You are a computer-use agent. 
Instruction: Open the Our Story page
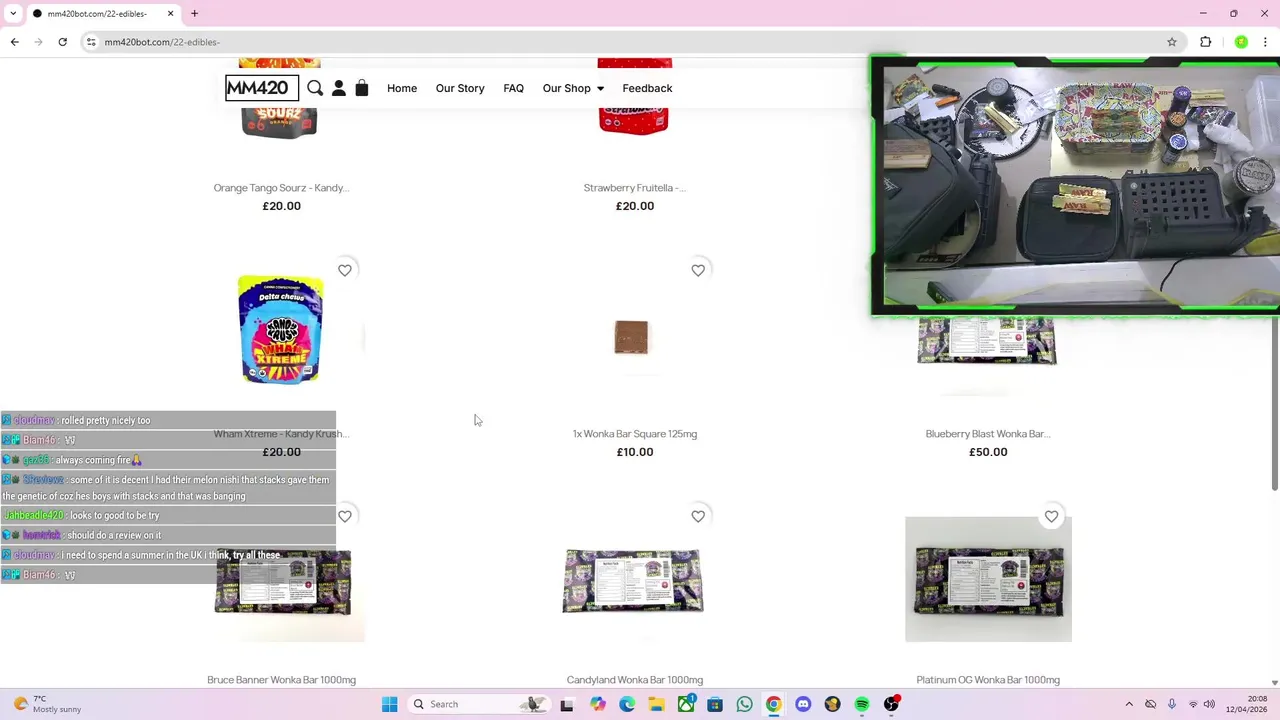[x=460, y=88]
